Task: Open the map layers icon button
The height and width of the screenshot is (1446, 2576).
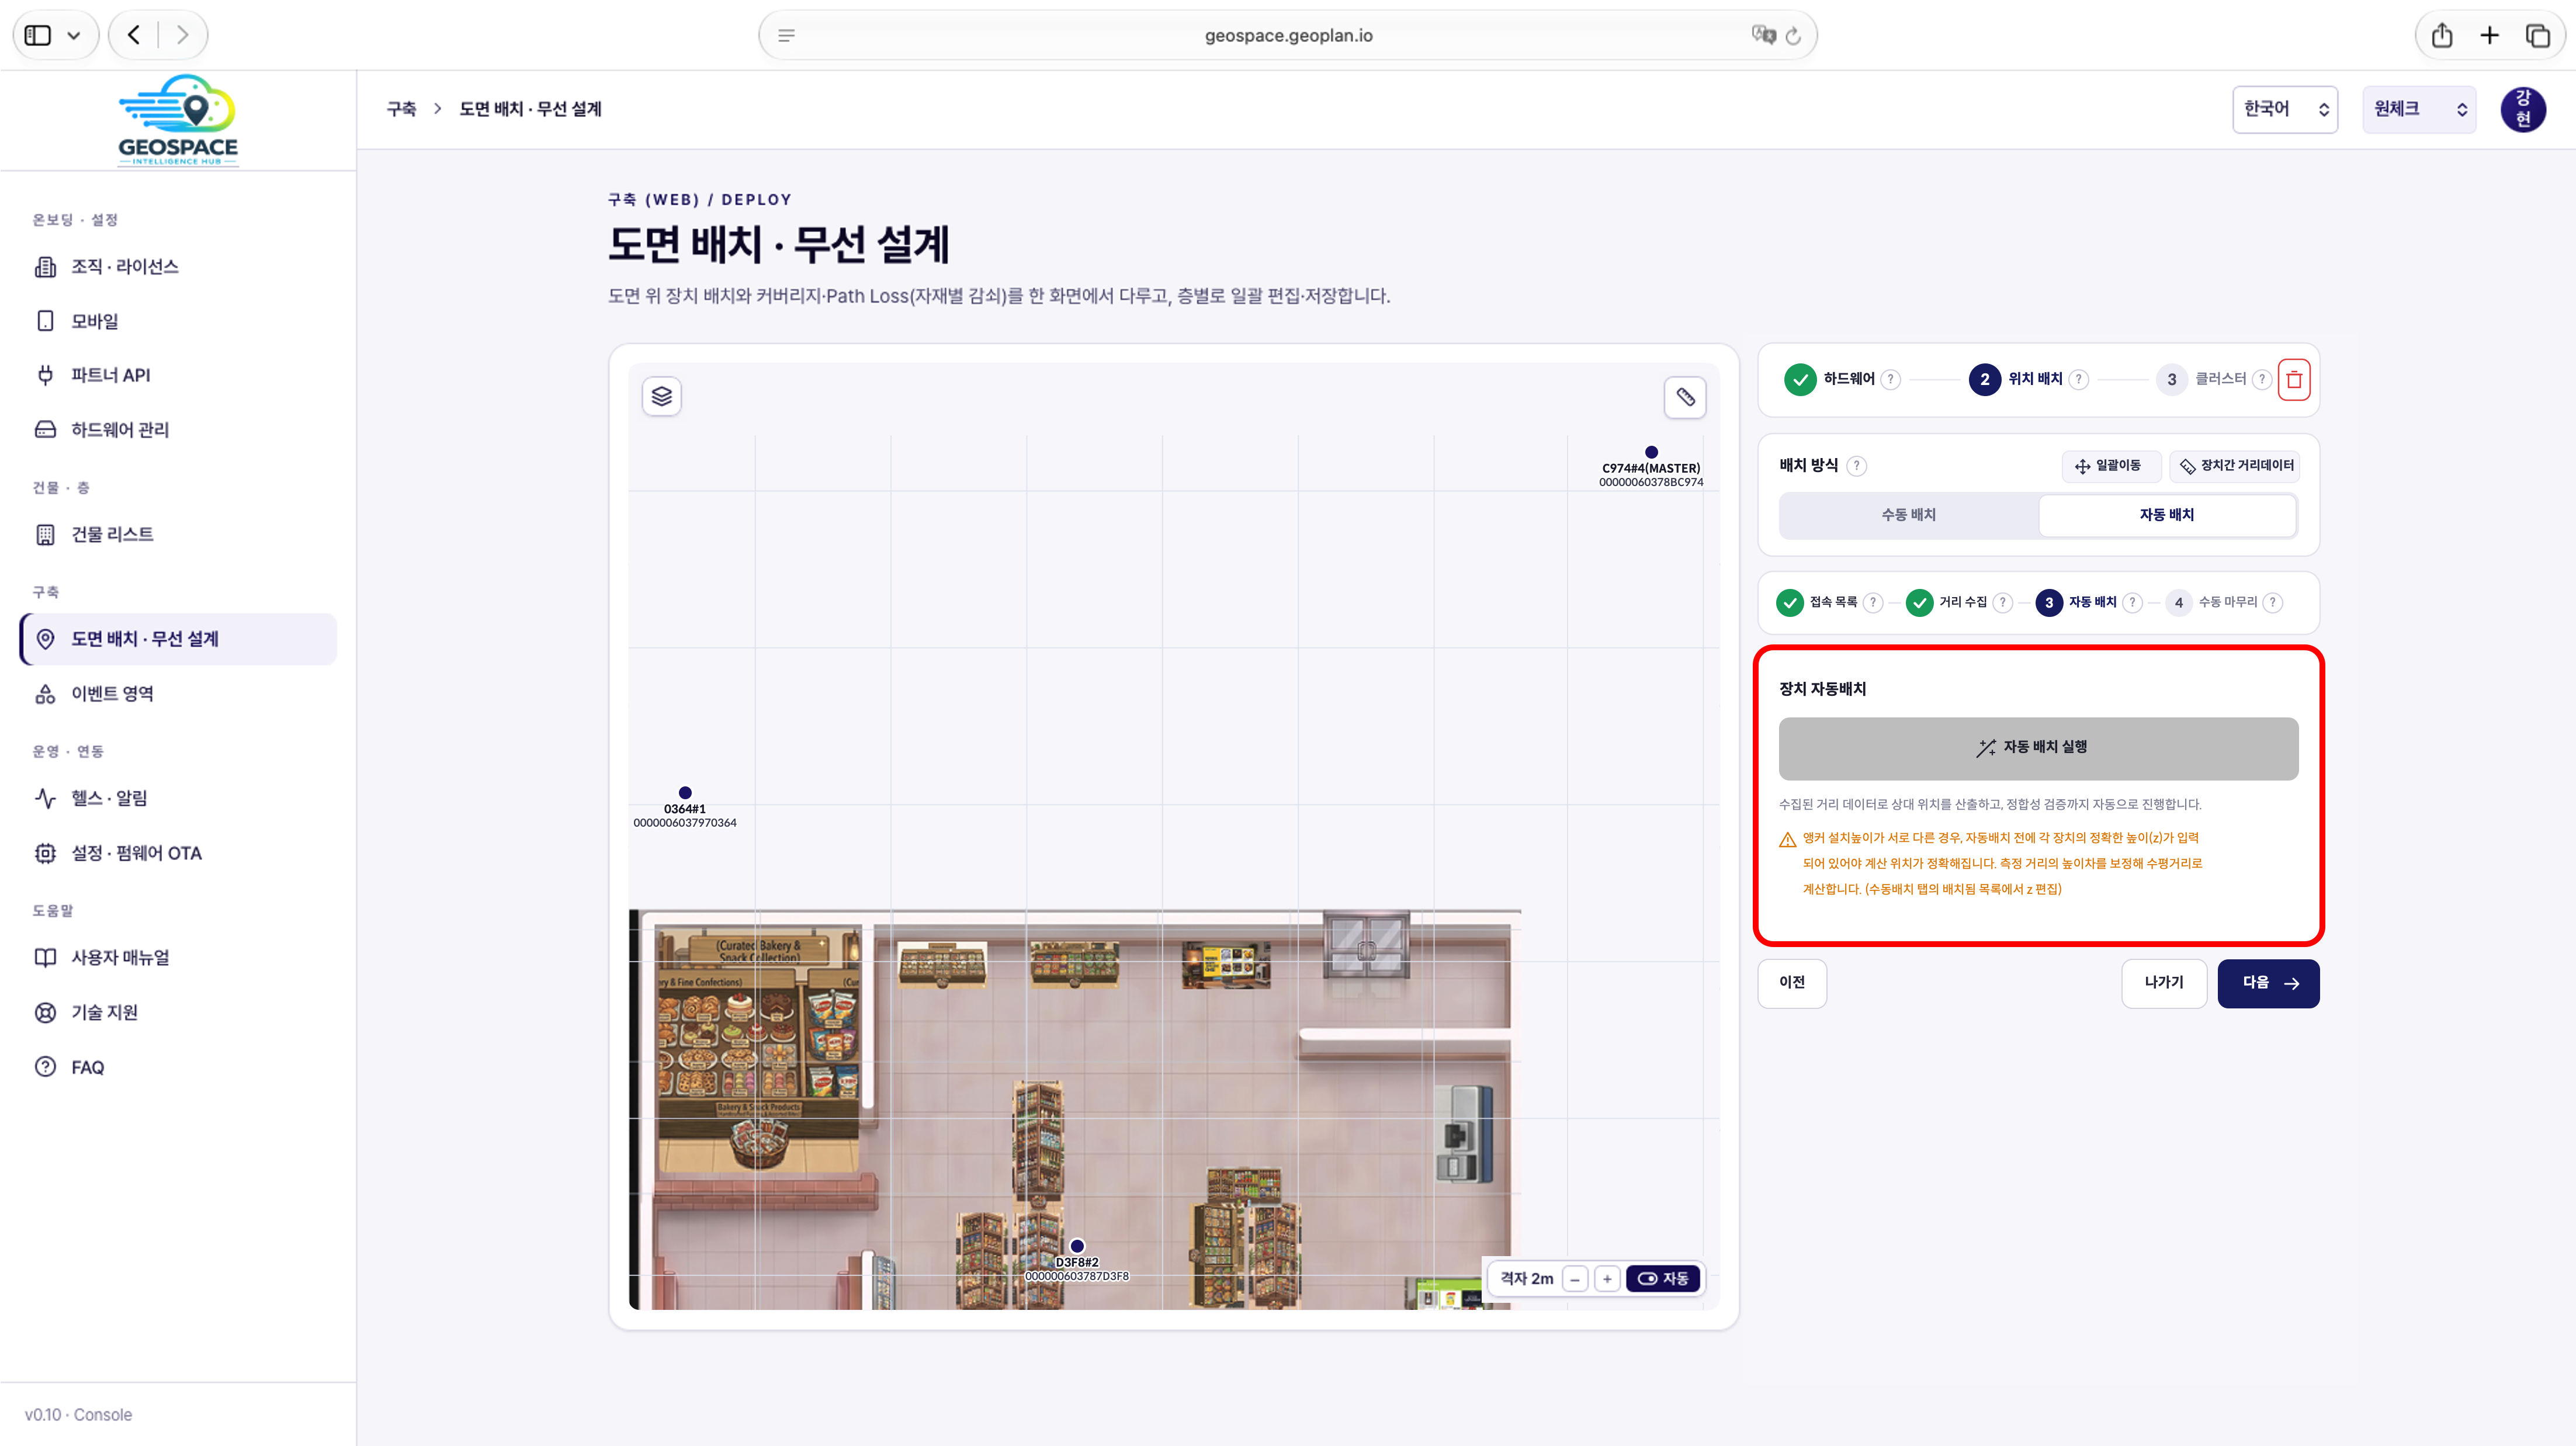Action: [661, 397]
